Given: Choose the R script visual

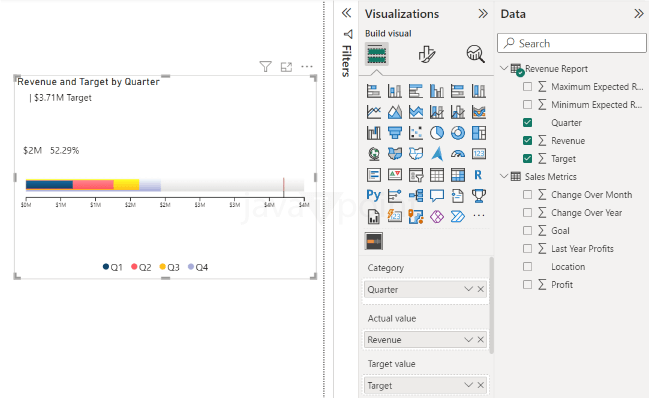Looking at the screenshot, I should tap(479, 175).
